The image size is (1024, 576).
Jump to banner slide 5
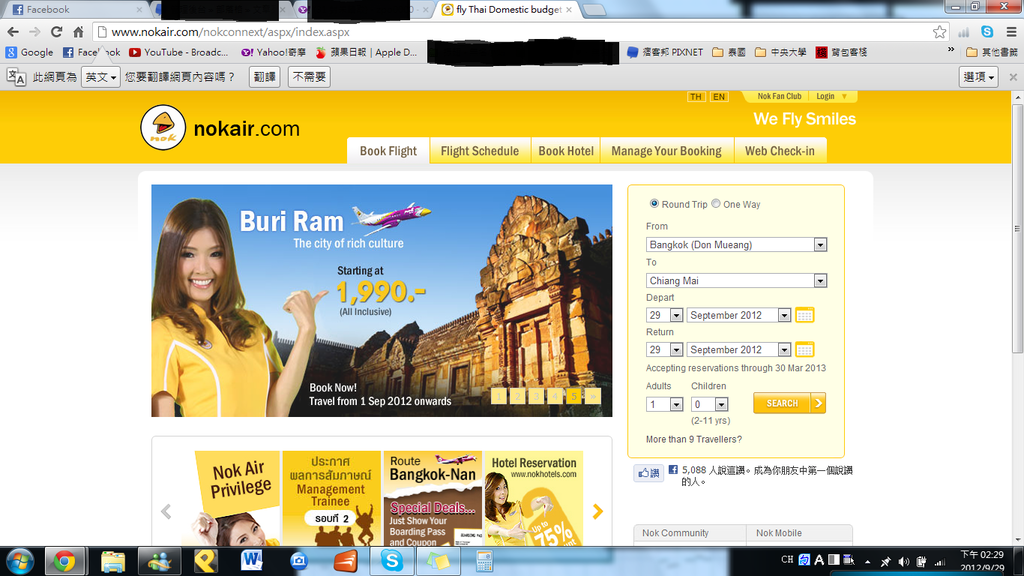click(x=573, y=396)
